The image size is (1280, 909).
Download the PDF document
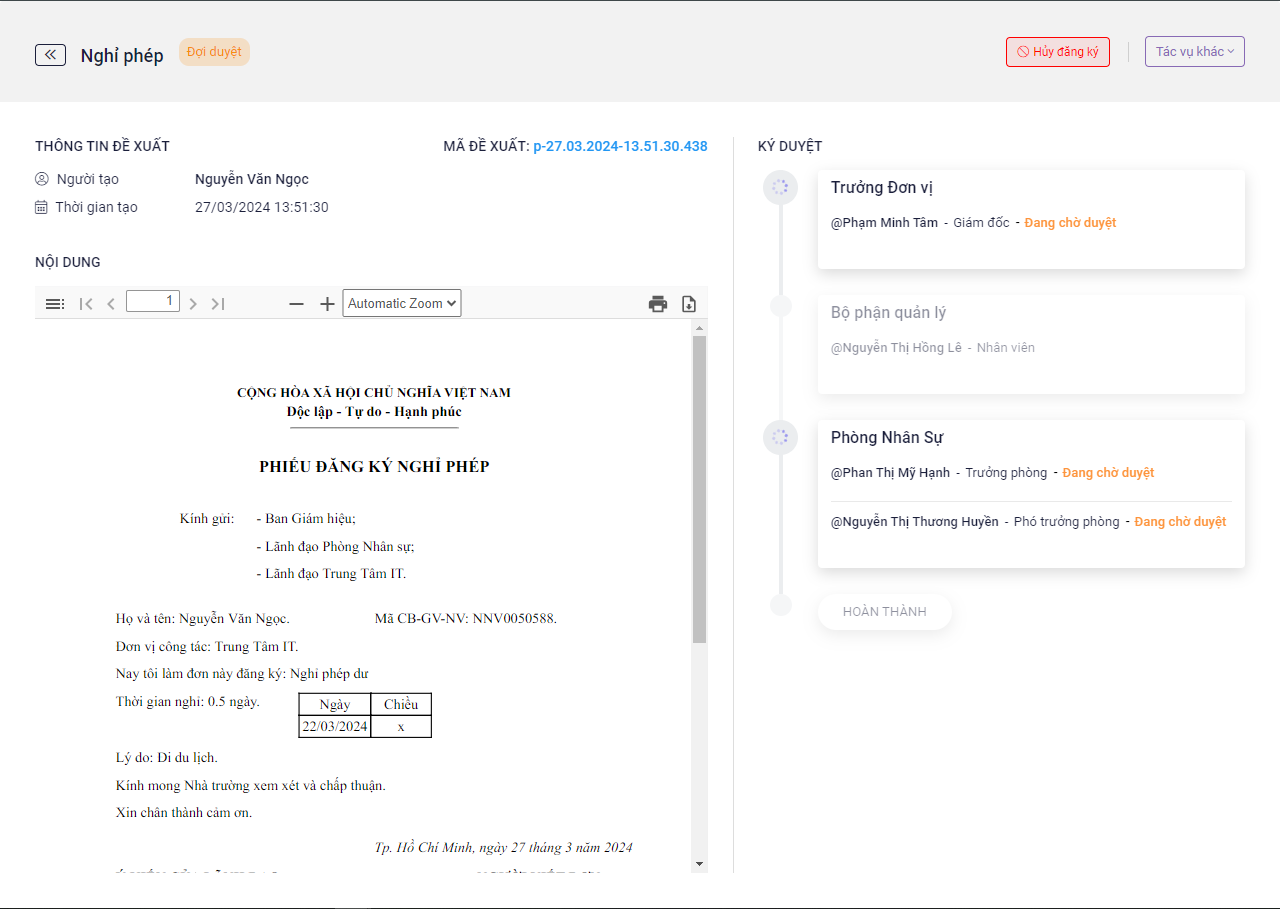[x=689, y=304]
